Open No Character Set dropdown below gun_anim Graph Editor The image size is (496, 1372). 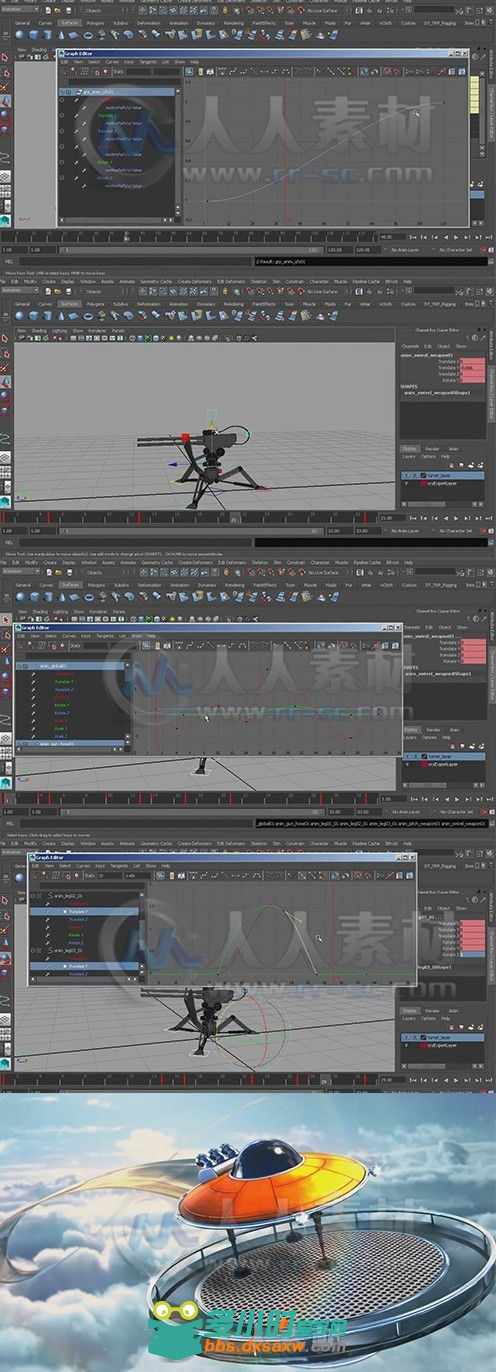coord(458,250)
